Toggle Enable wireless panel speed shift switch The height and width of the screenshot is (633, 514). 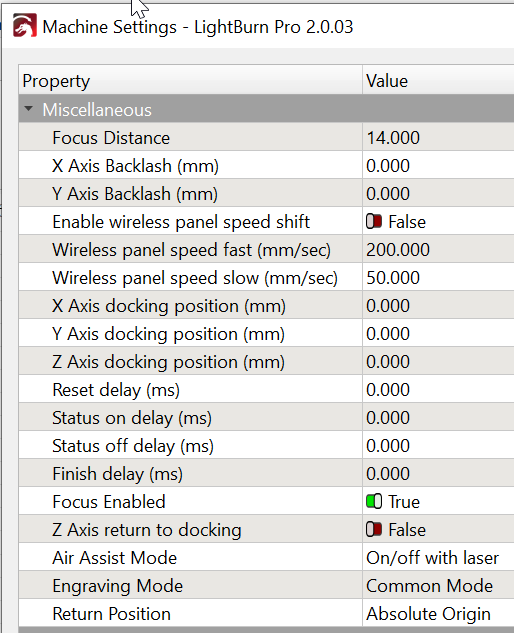374,222
